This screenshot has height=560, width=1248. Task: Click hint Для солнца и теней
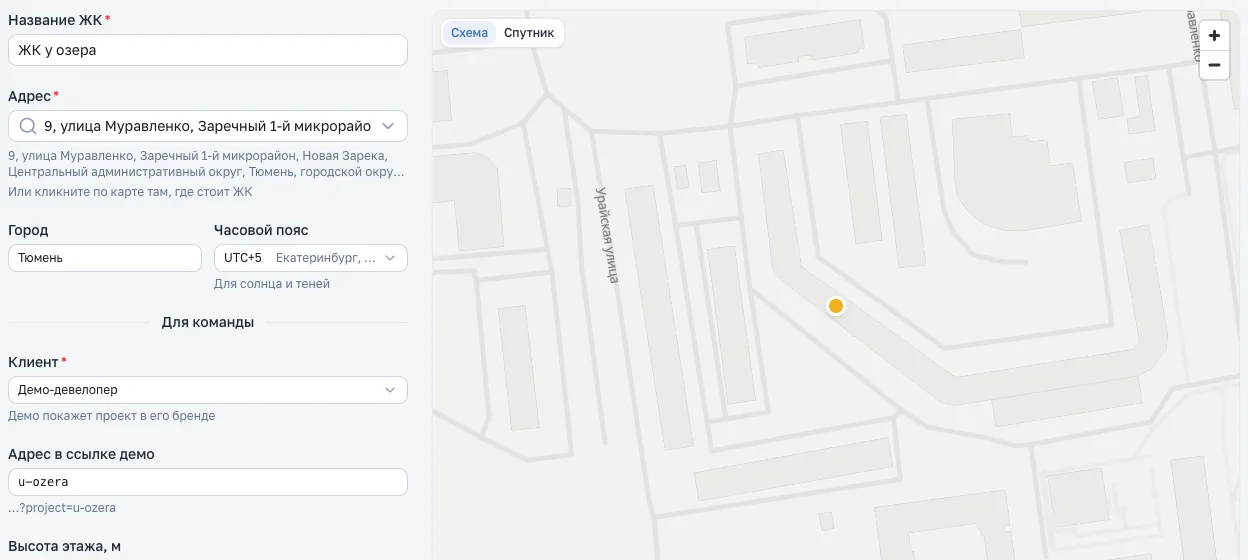272,284
